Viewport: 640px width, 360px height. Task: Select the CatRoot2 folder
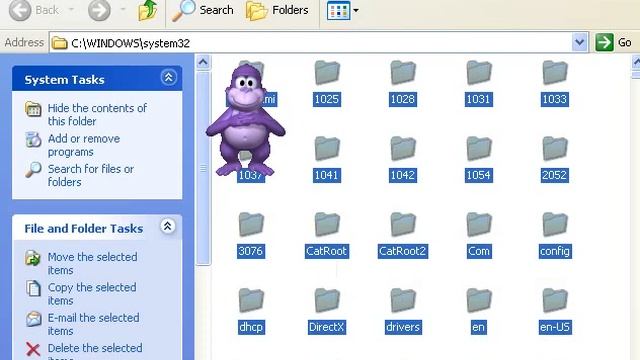[402, 235]
